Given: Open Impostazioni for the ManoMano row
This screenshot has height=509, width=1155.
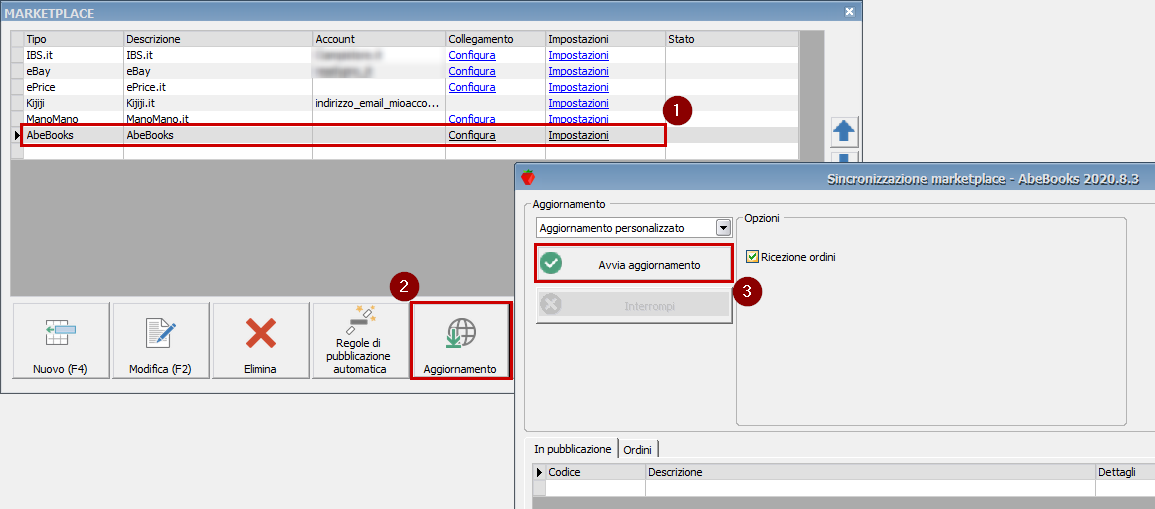Looking at the screenshot, I should pyautogui.click(x=578, y=119).
